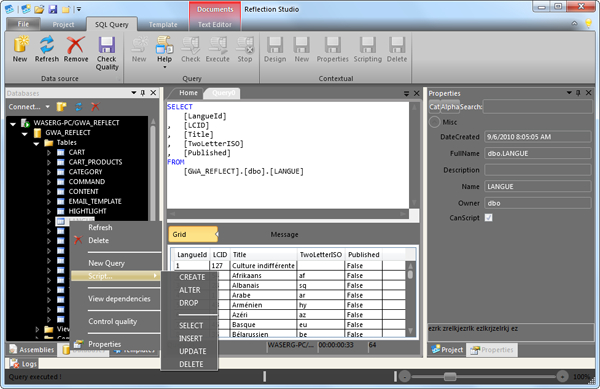Screen dimensions: 600x389
Task: Click the refresh icon in Databases toolbar
Action: click(79, 107)
